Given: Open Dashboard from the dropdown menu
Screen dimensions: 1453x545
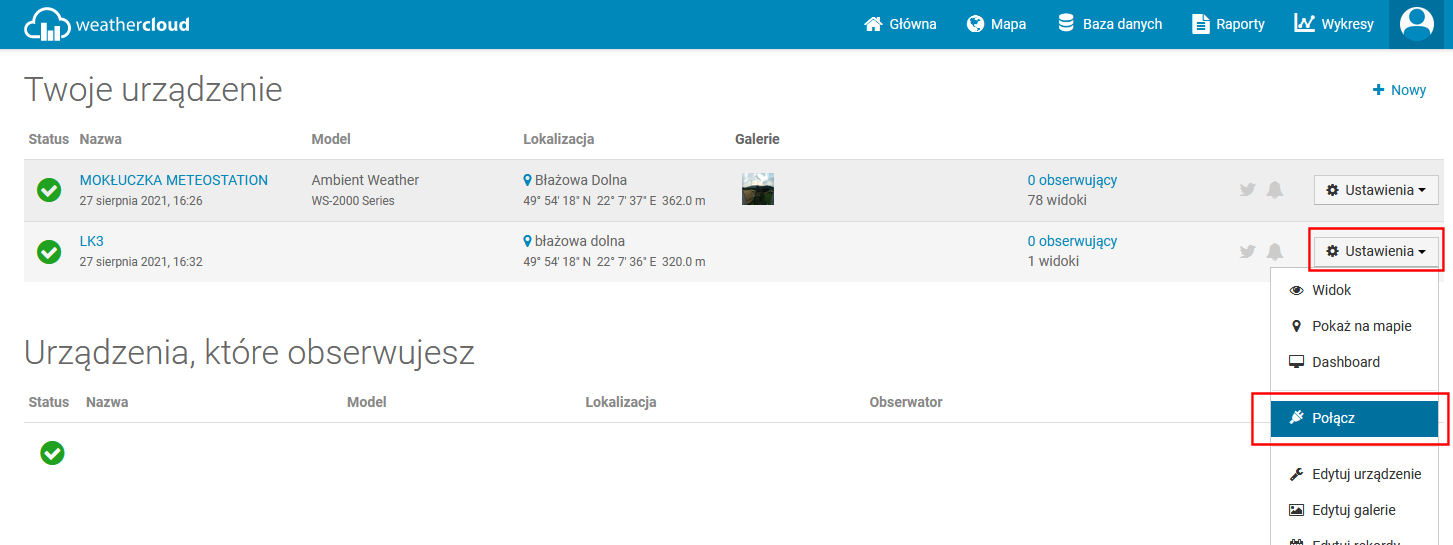Looking at the screenshot, I should [x=1345, y=362].
